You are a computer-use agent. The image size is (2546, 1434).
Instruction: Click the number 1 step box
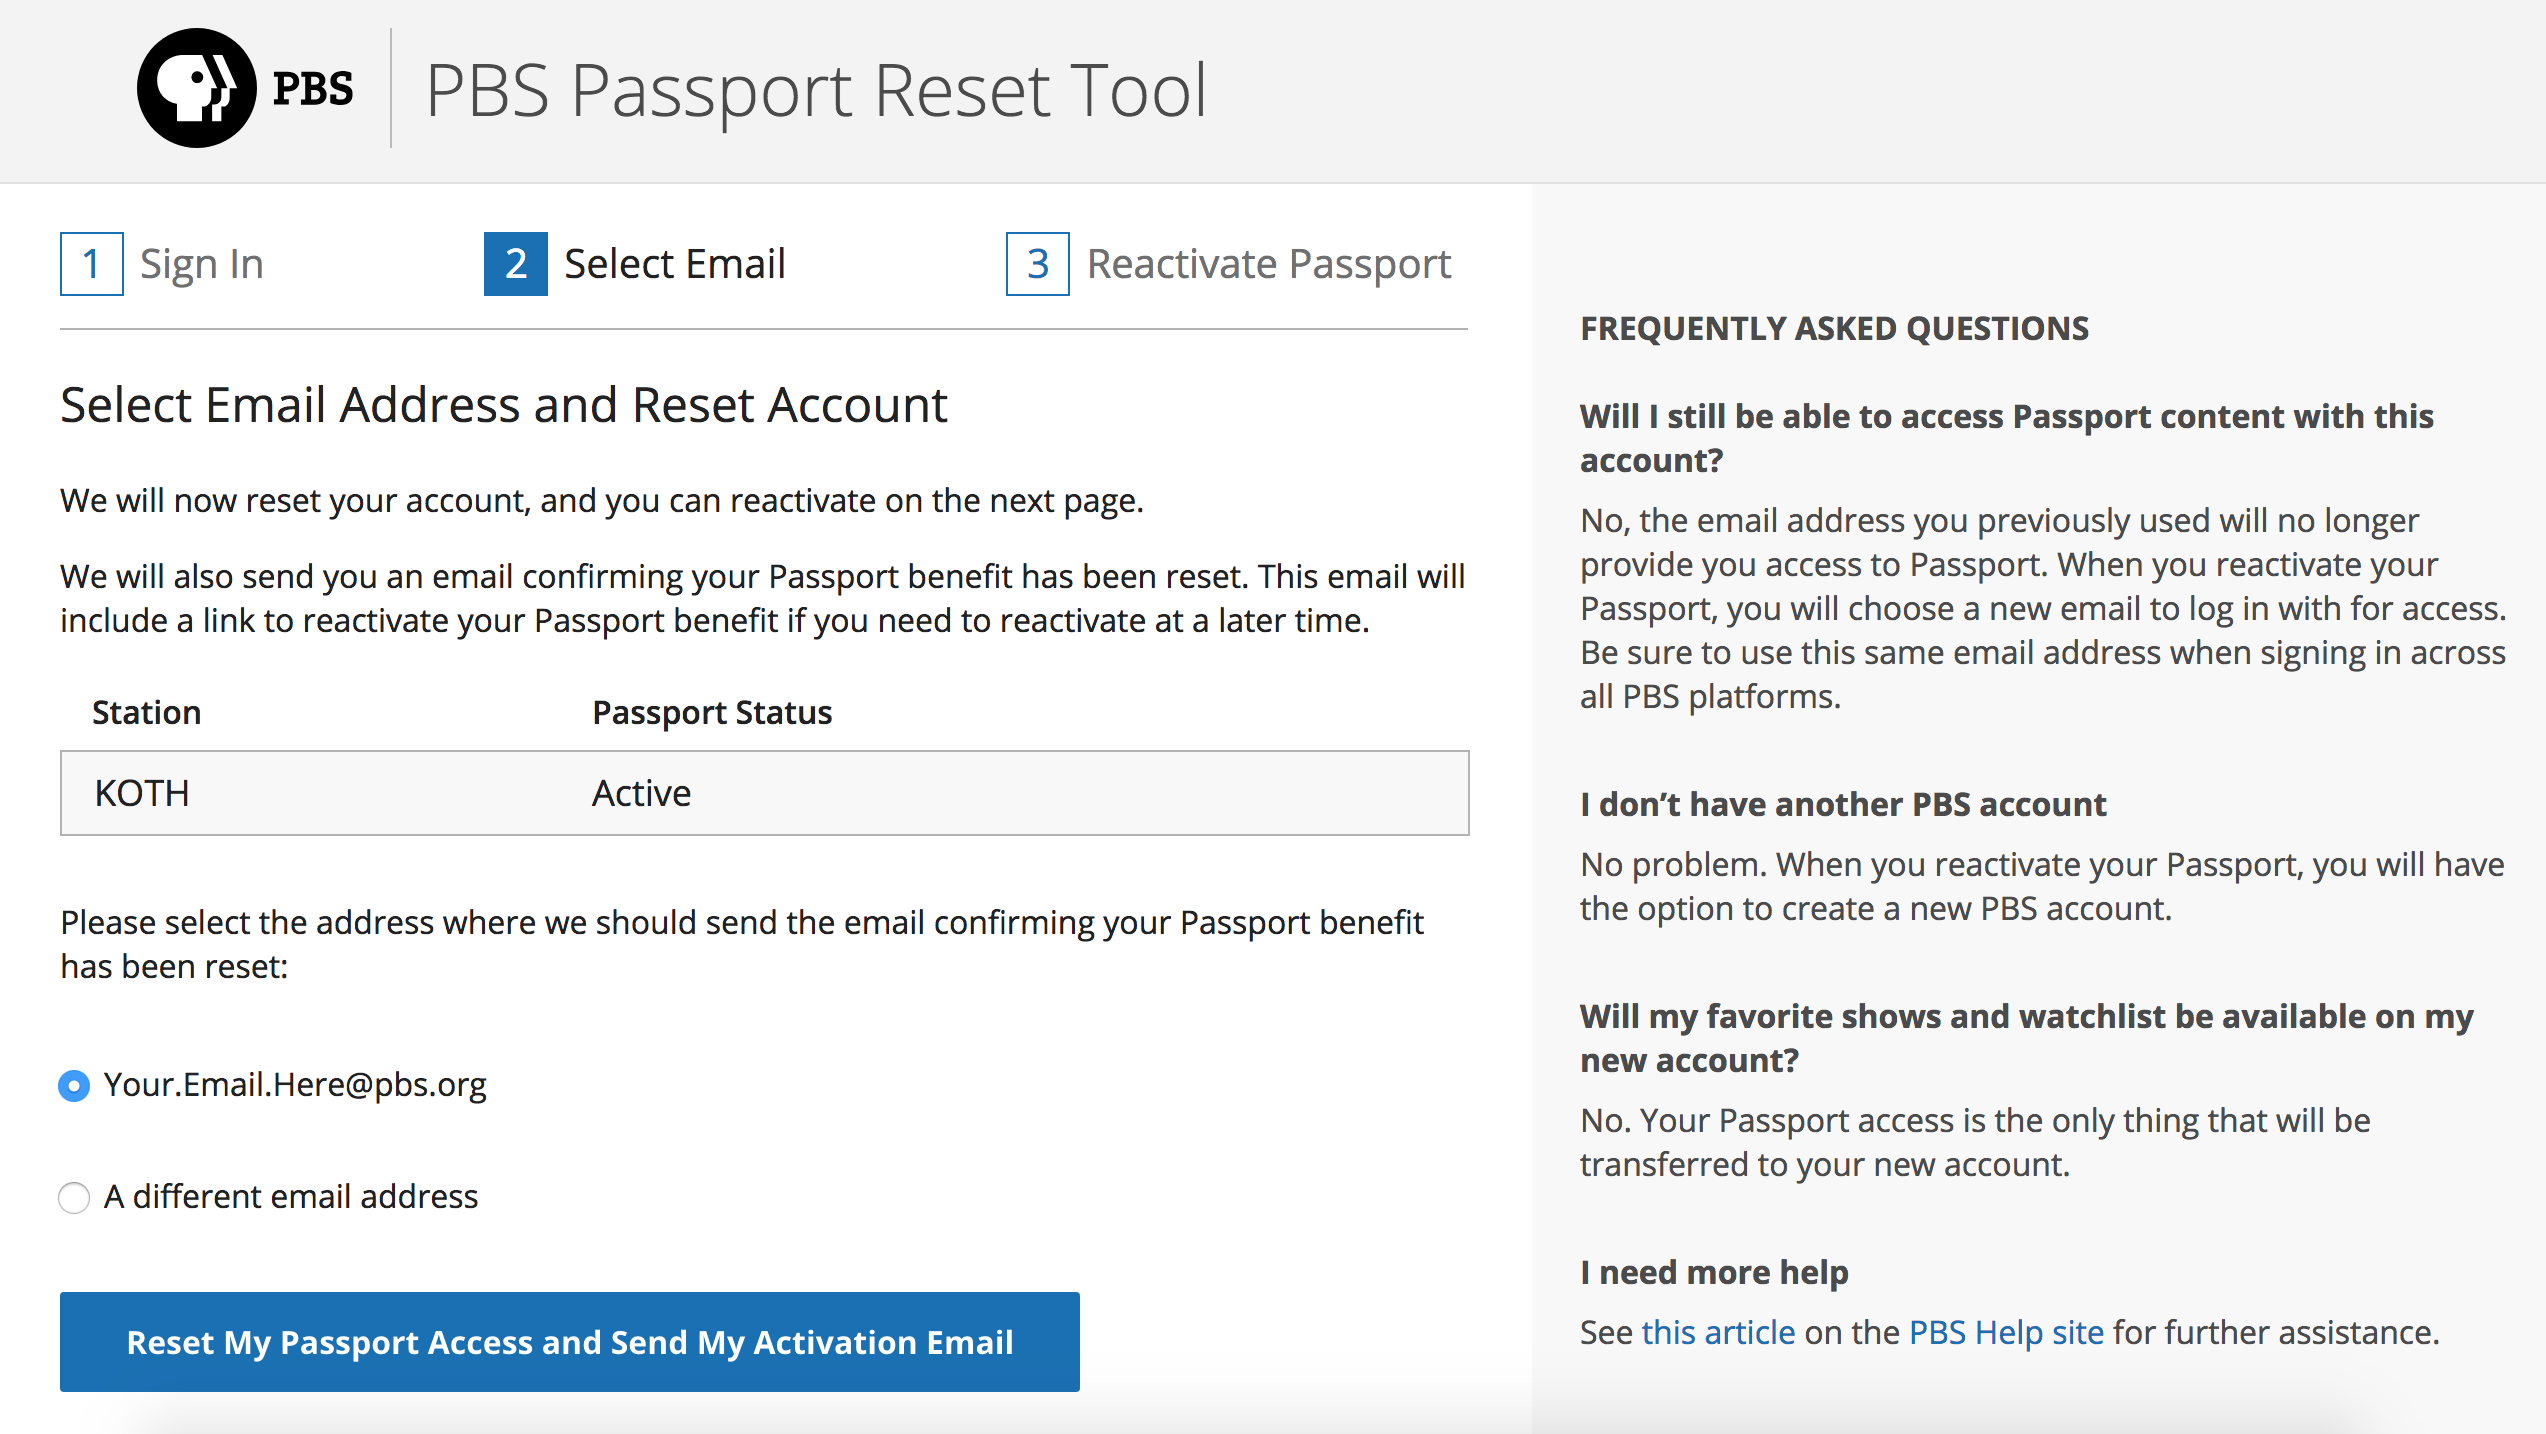point(92,264)
